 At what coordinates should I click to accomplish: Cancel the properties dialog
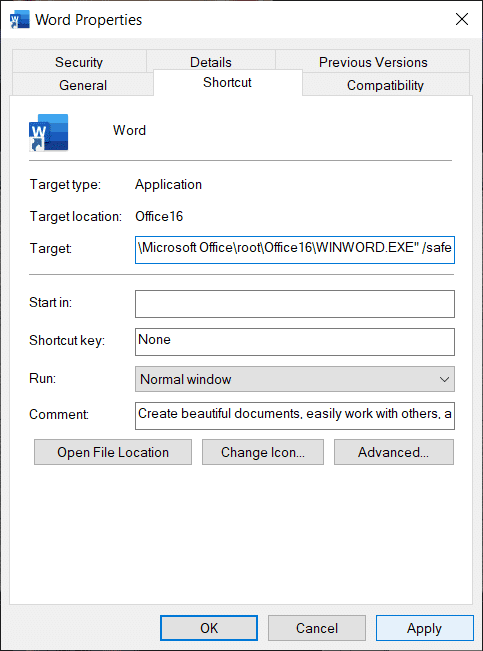click(317, 628)
